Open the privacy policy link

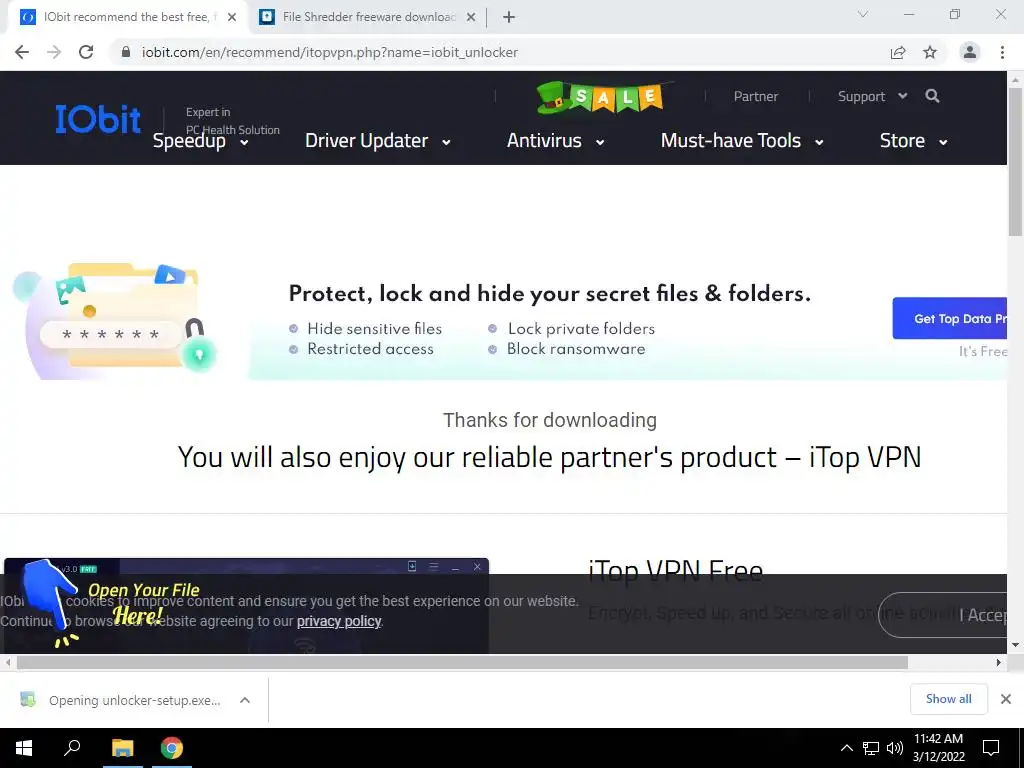pyautogui.click(x=339, y=621)
